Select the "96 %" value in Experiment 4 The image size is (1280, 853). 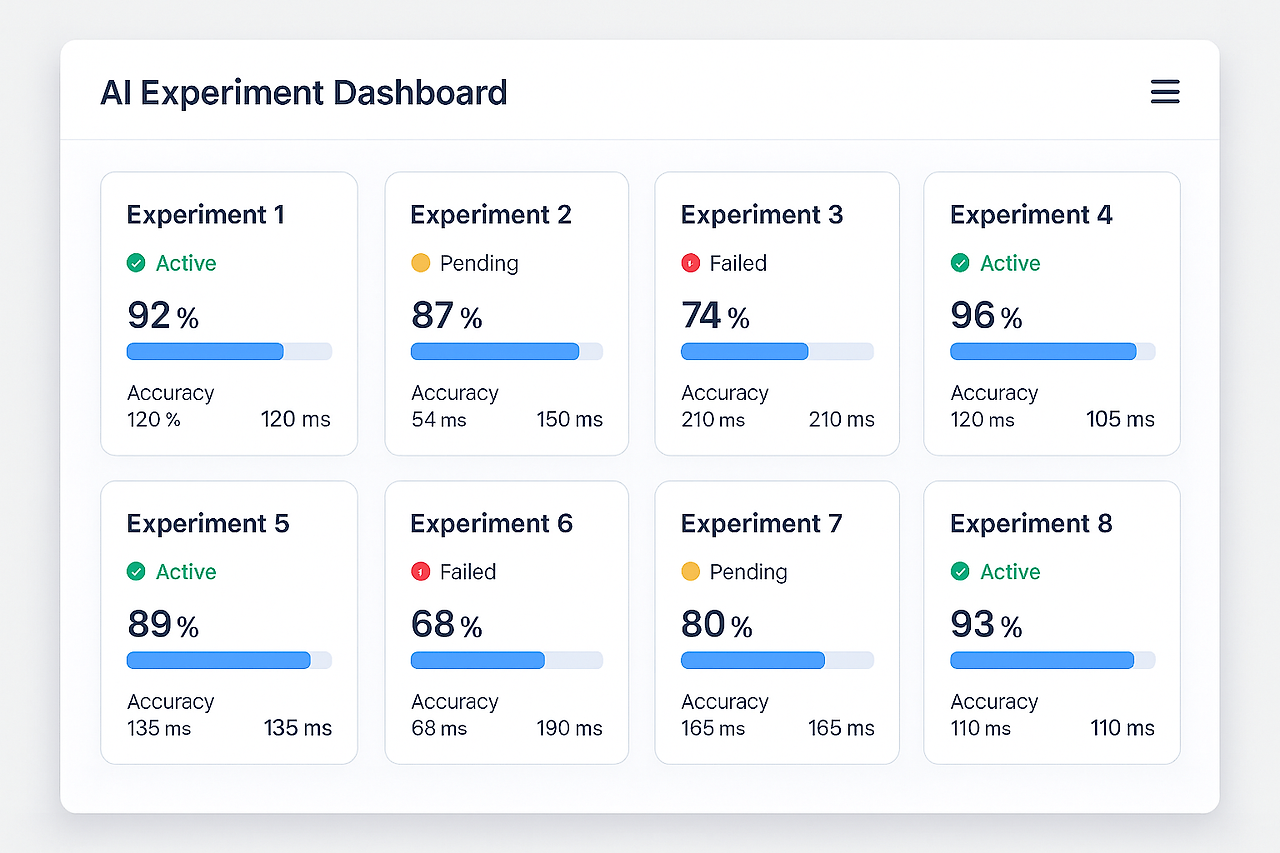(987, 316)
